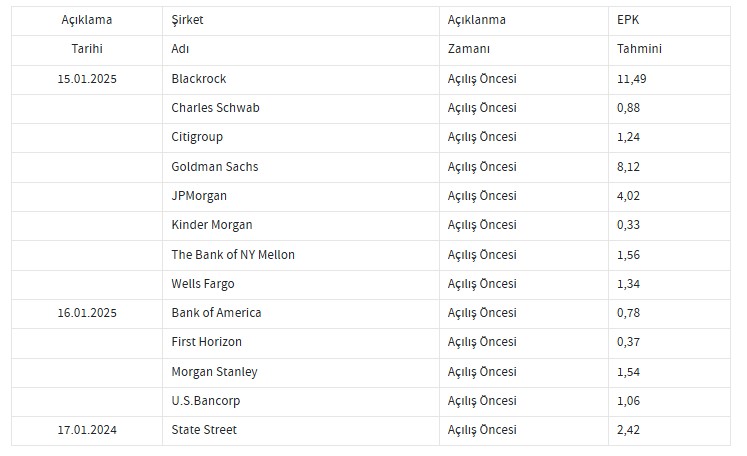
Task: Click the JPMorgan company entry
Action: click(200, 195)
